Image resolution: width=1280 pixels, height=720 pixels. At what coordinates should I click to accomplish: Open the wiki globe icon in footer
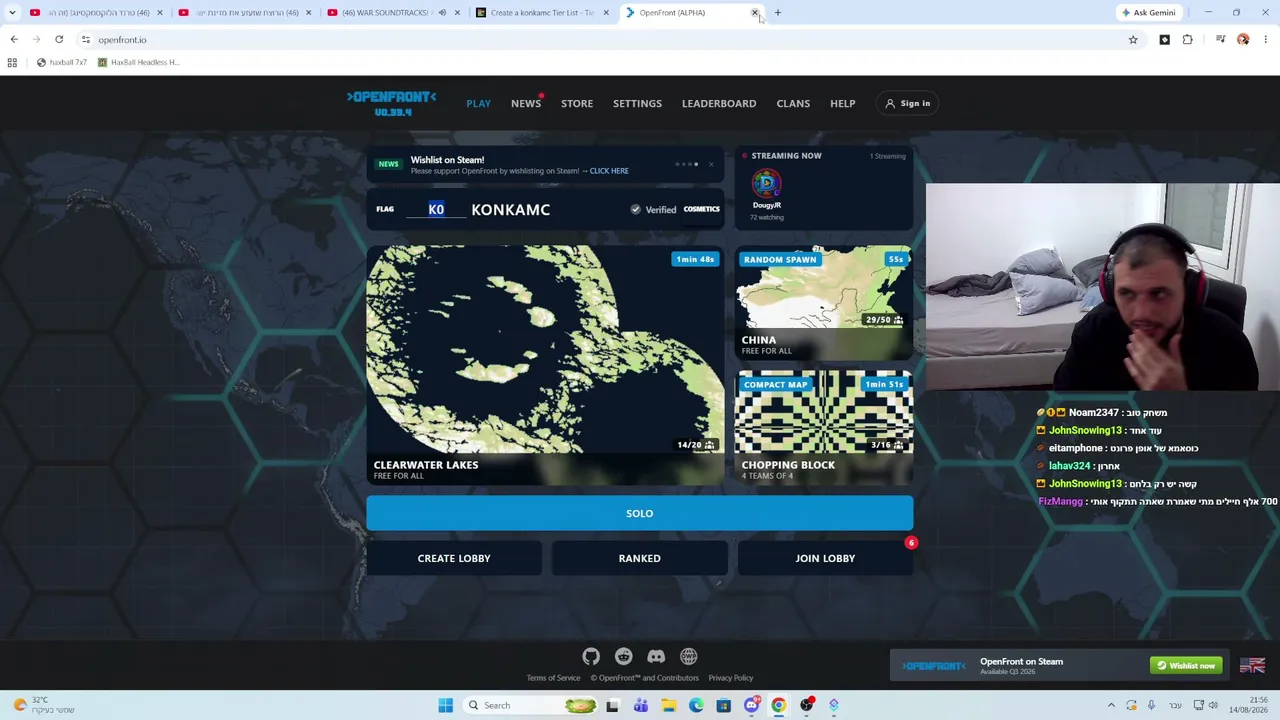688,656
